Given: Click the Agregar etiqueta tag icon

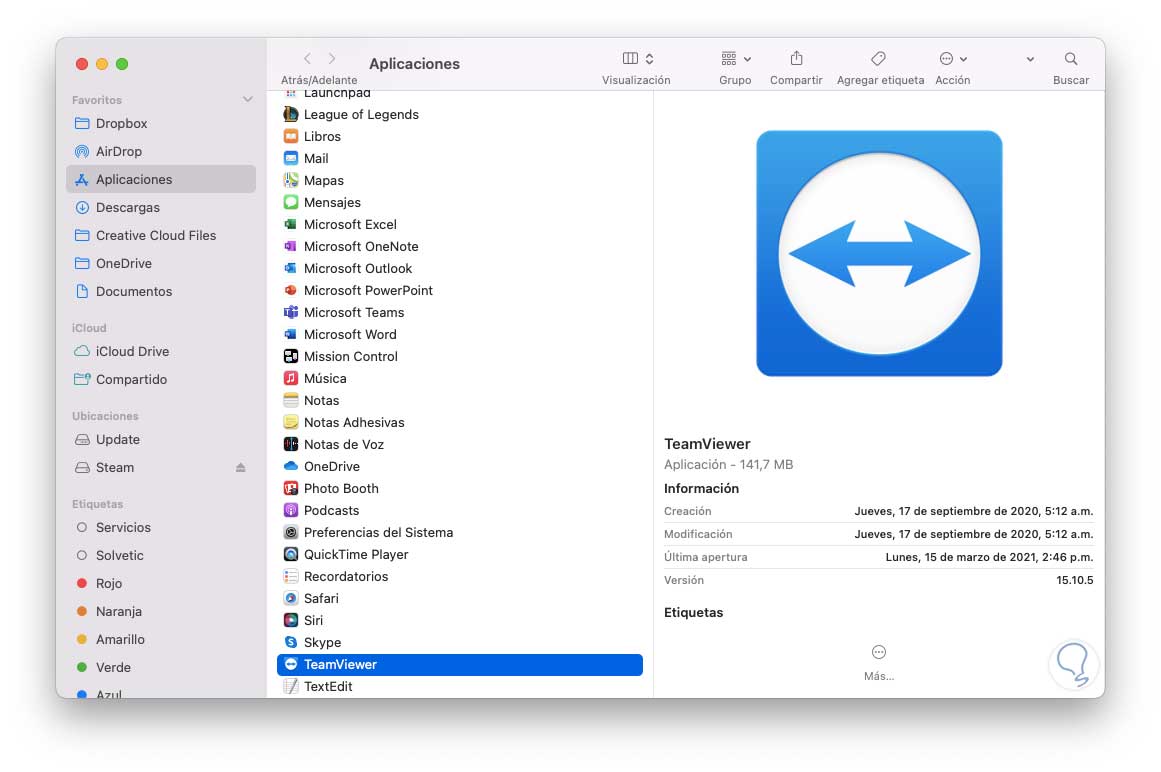Looking at the screenshot, I should tap(878, 58).
